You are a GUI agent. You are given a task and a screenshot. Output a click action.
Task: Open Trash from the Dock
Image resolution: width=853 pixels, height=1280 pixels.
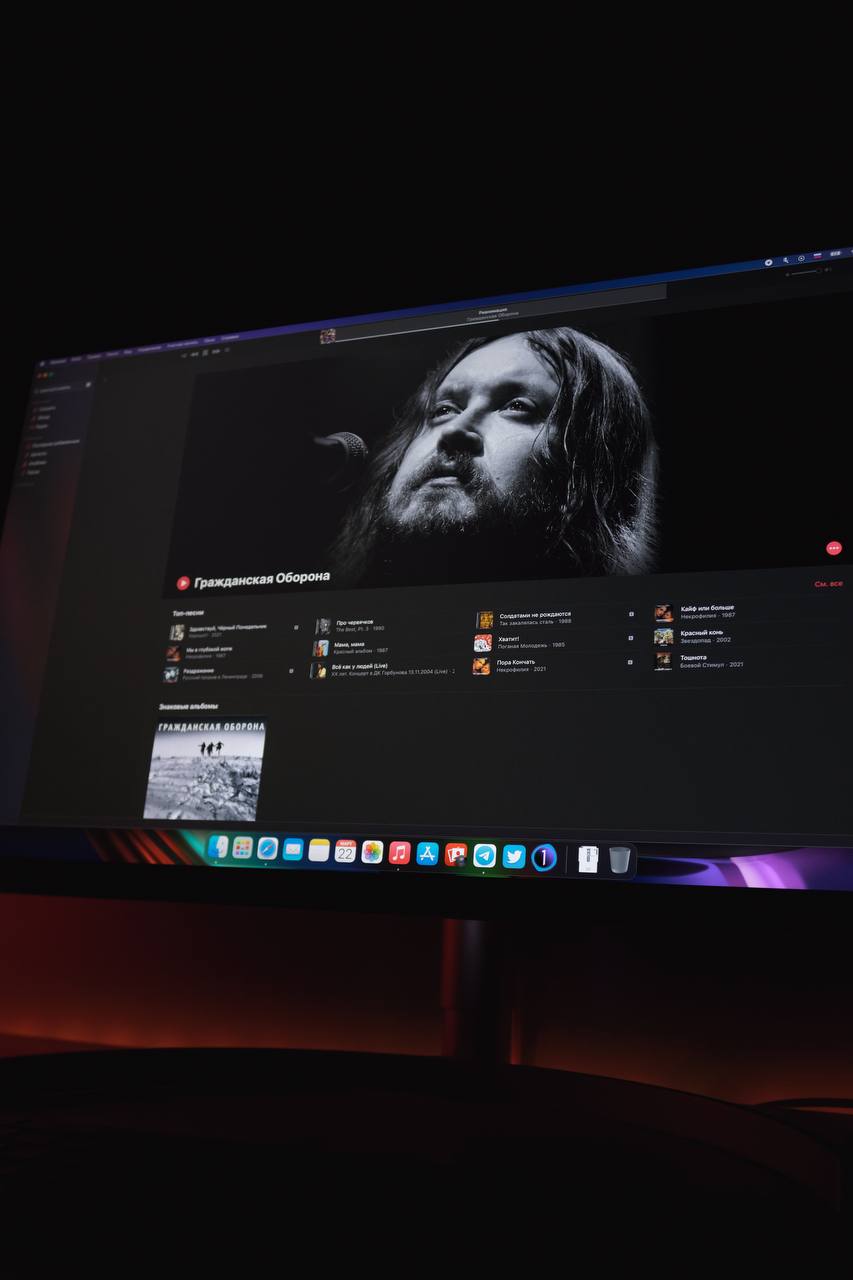(620, 860)
